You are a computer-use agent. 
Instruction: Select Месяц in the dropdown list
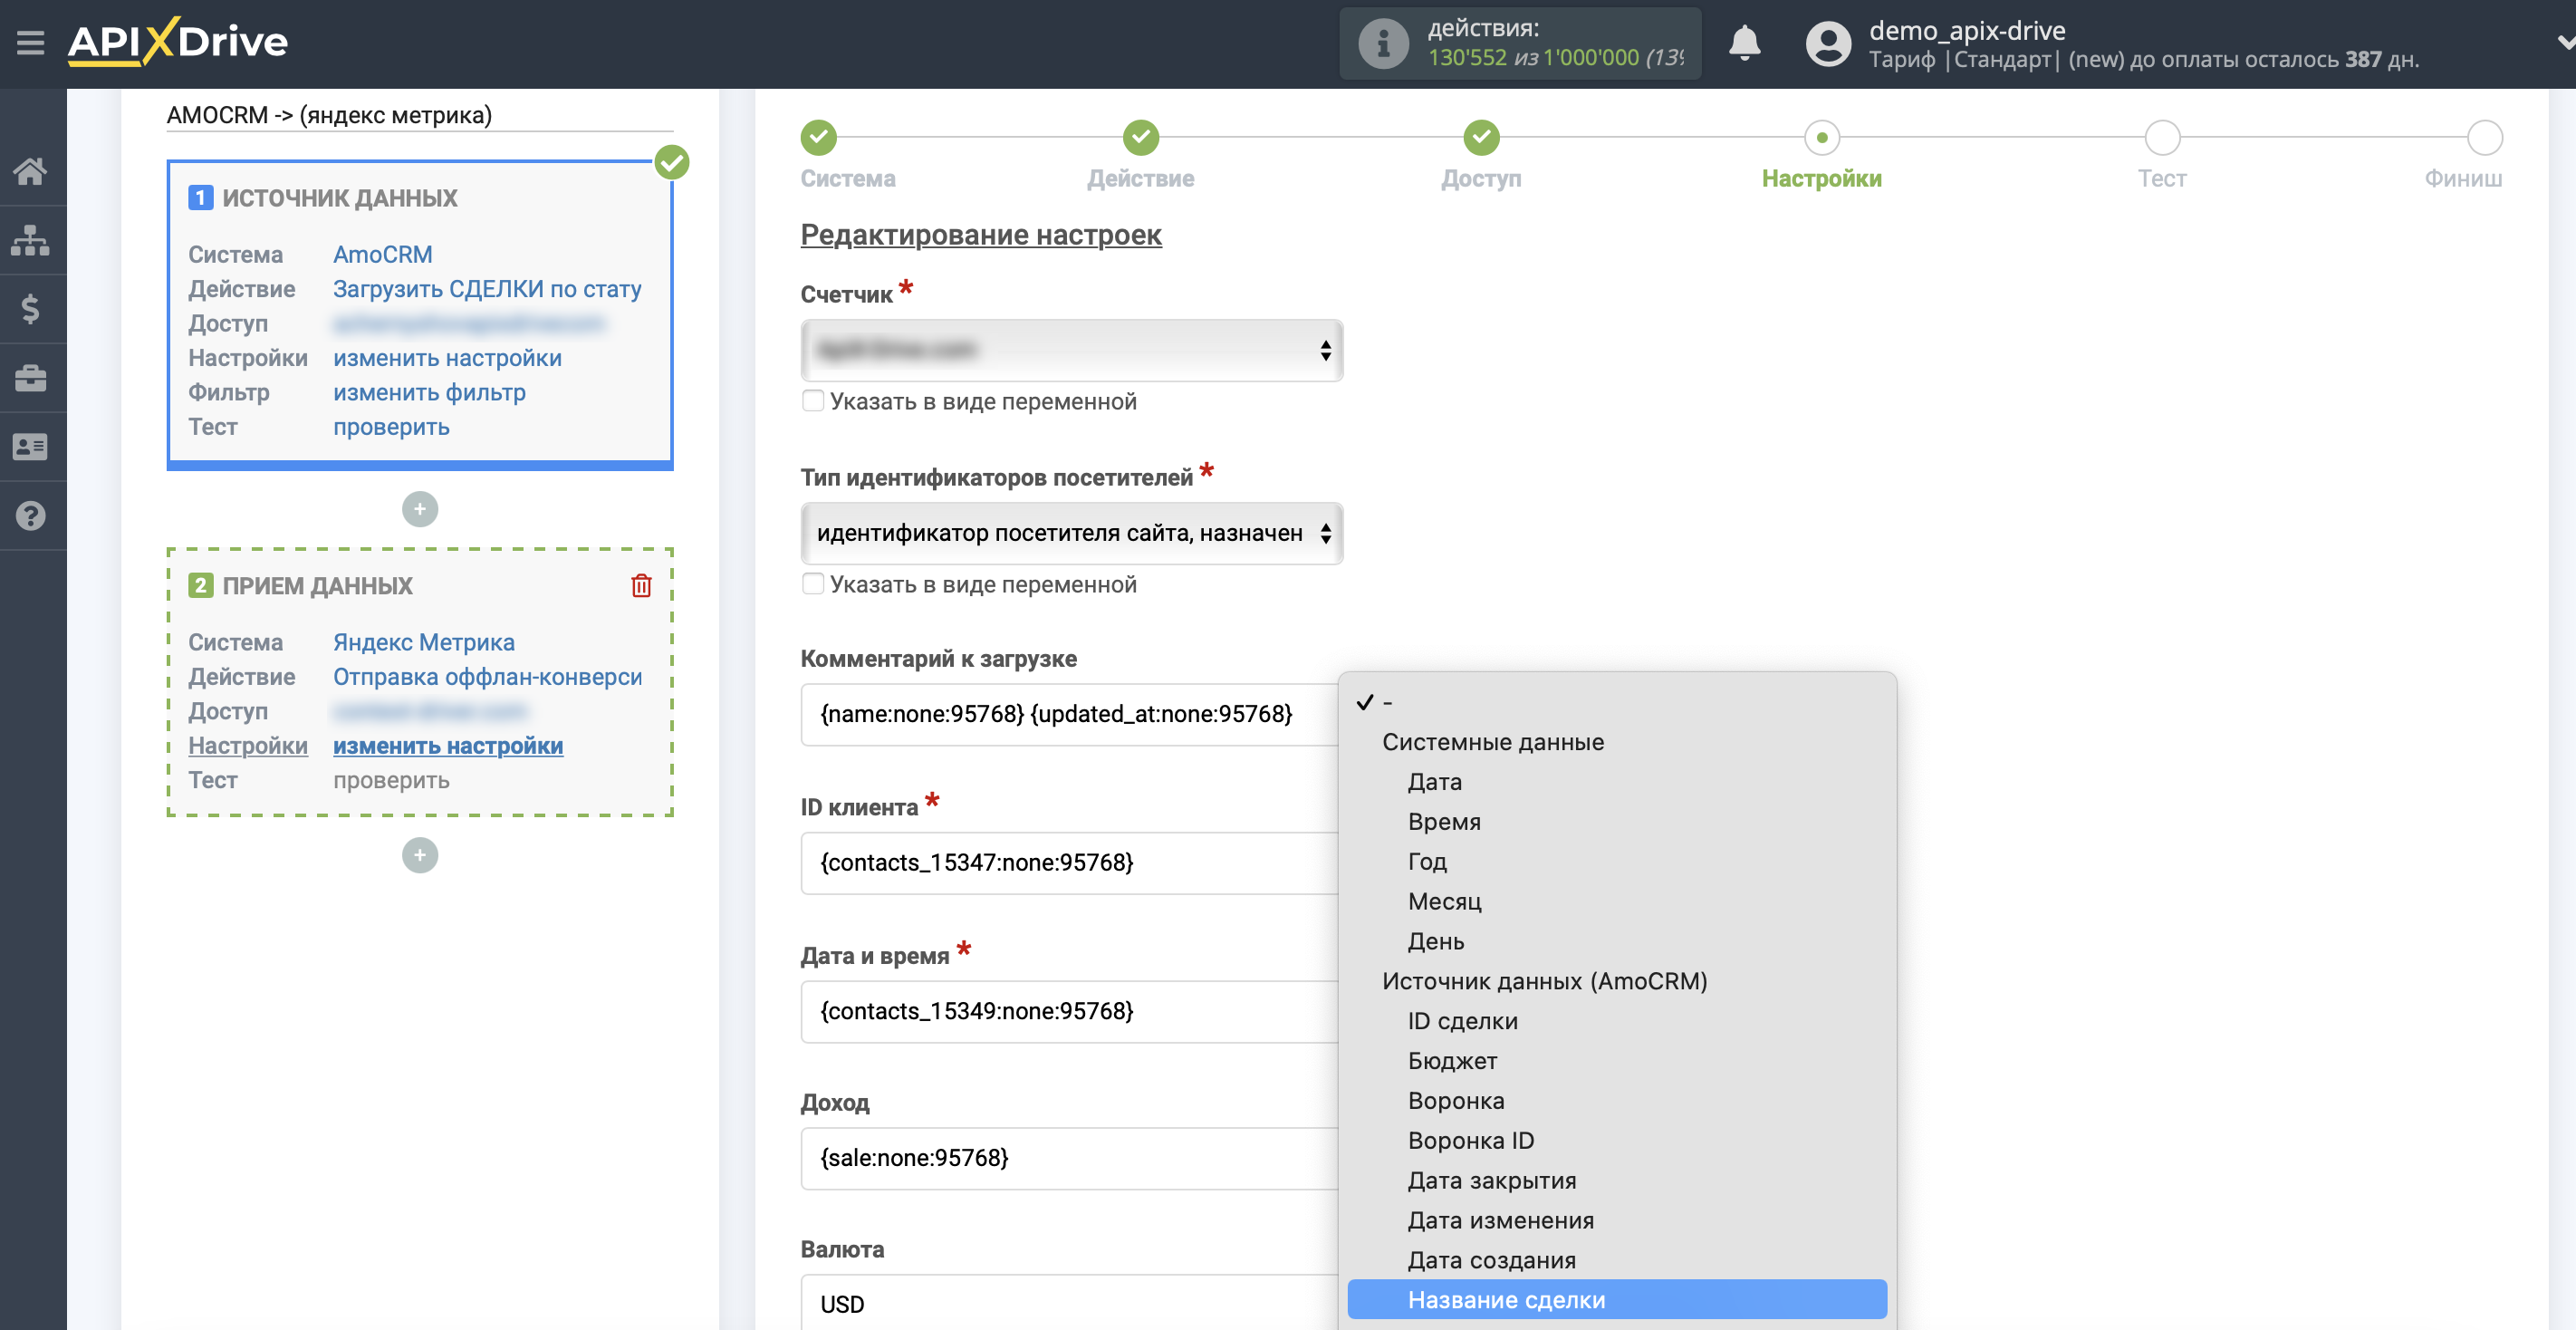coord(1617,902)
